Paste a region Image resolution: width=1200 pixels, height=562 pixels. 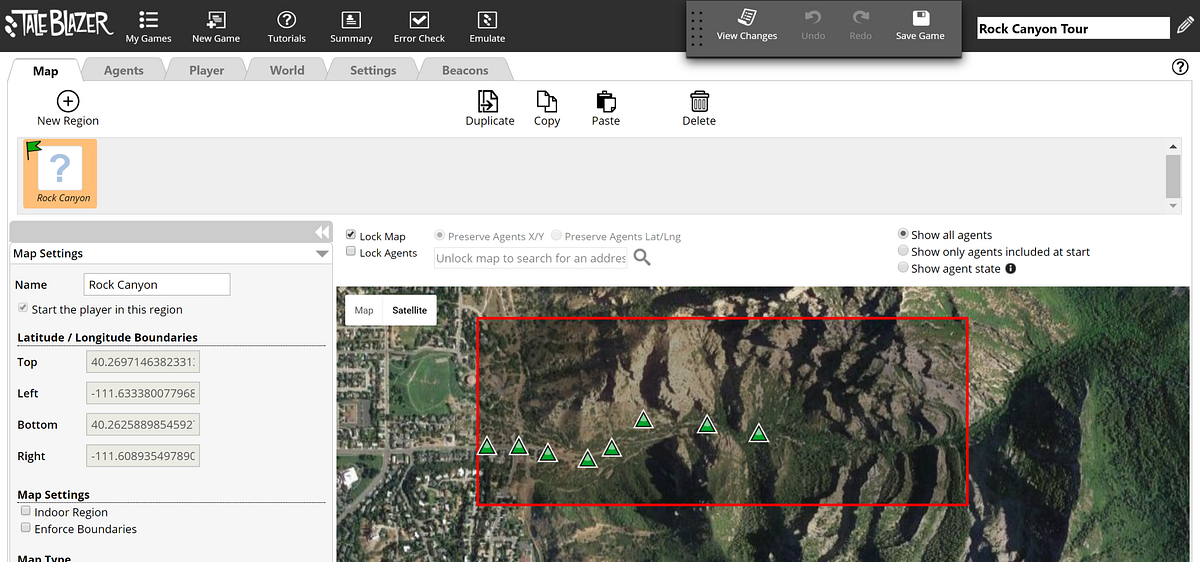coord(606,108)
